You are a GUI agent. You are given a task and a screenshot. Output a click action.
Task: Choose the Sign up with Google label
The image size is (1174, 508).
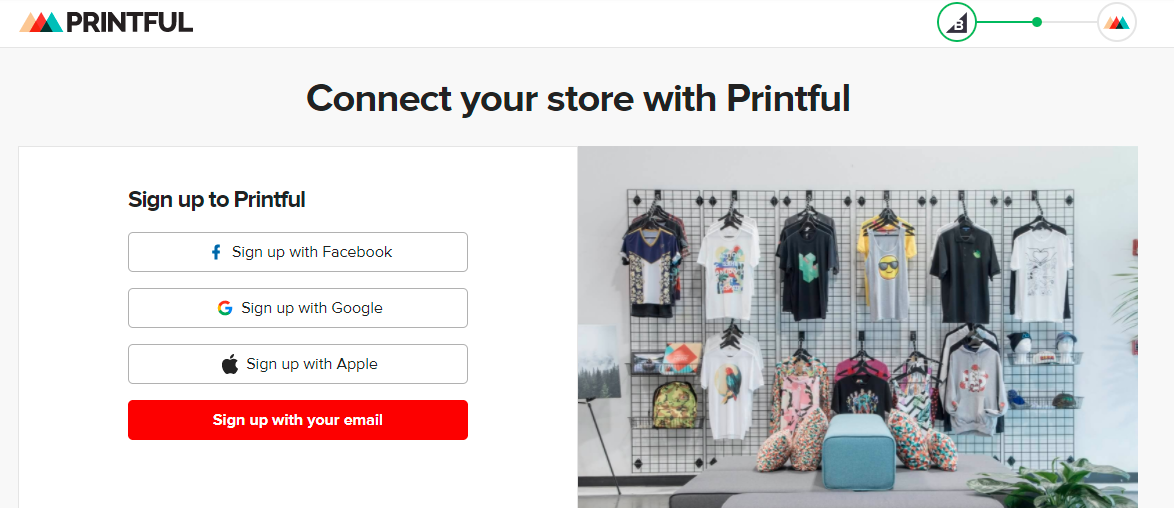tap(312, 308)
